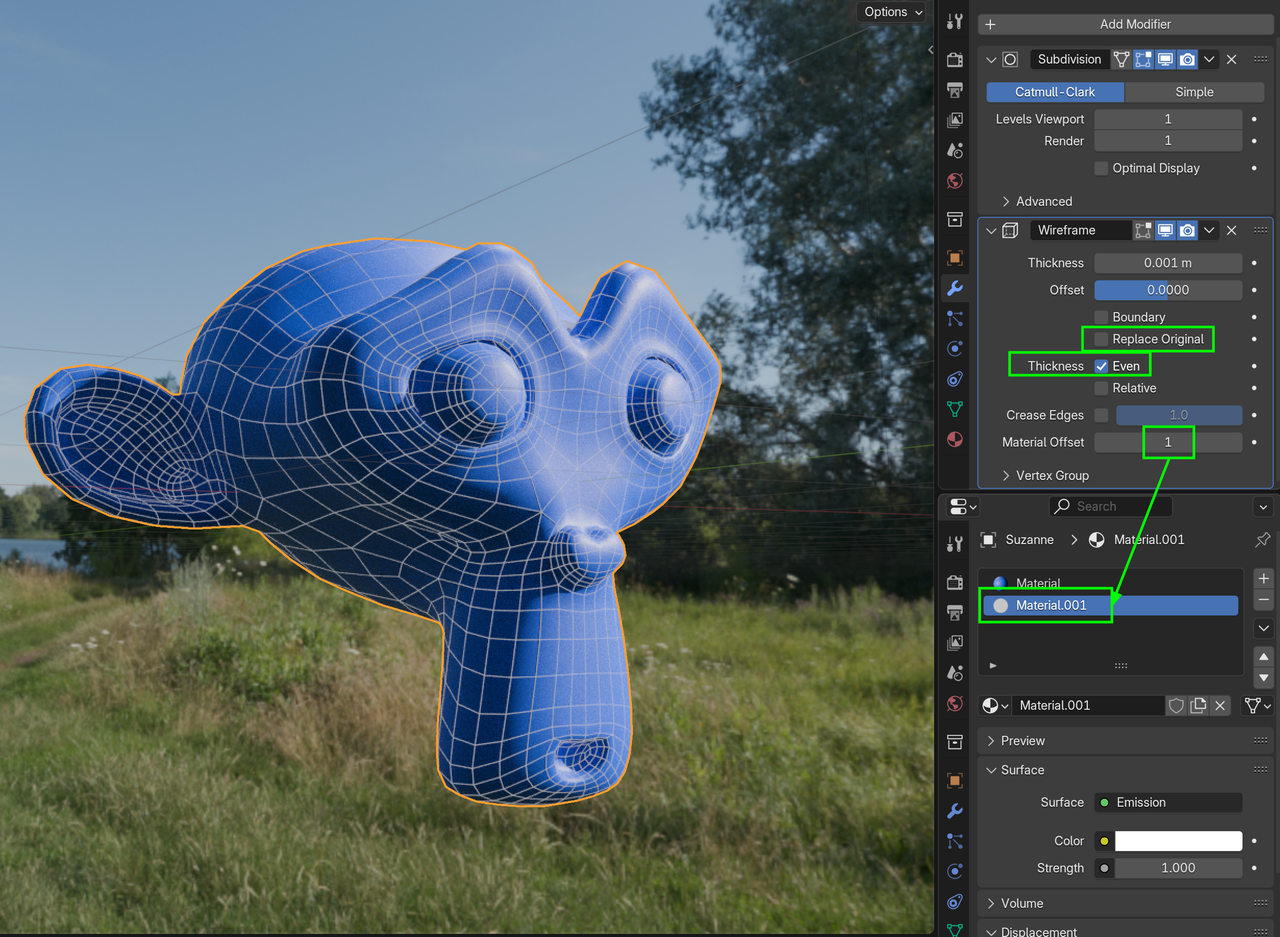Open Particles tab in the modifier panel
The width and height of the screenshot is (1280, 937).
click(955, 318)
